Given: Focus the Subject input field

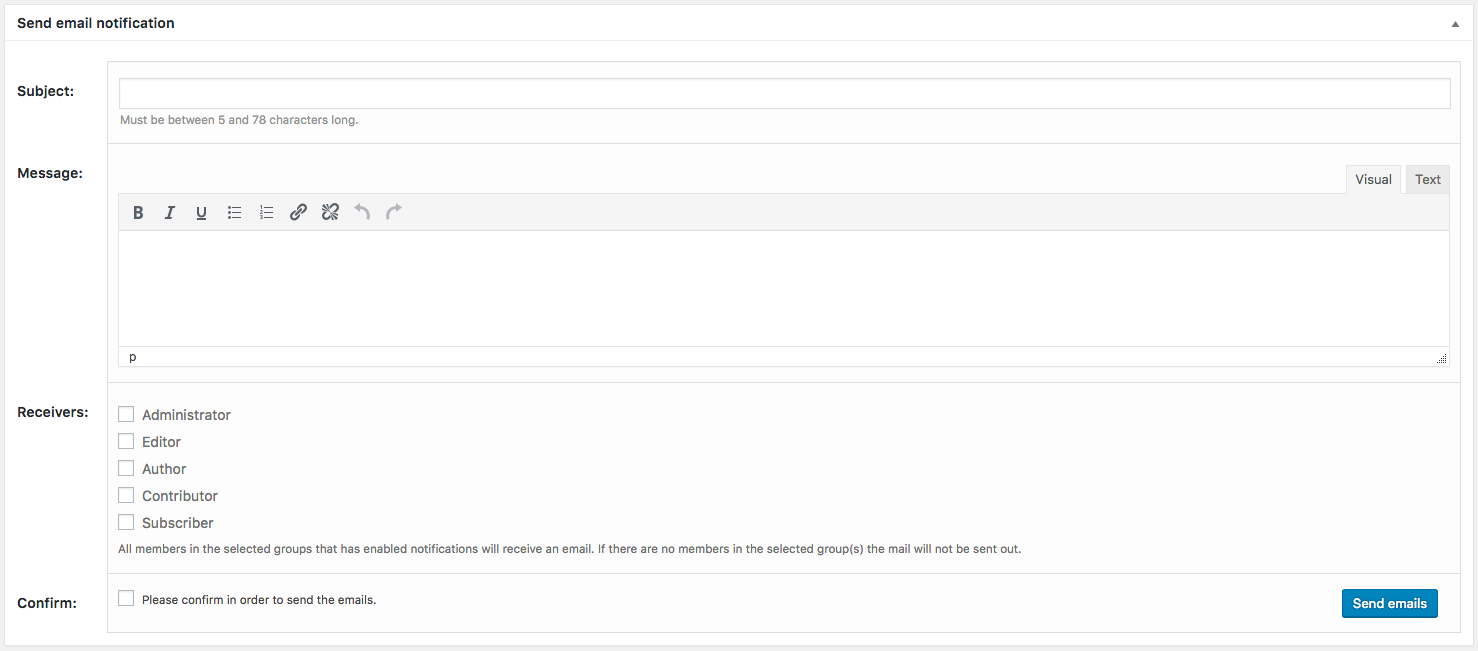Looking at the screenshot, I should coord(784,93).
